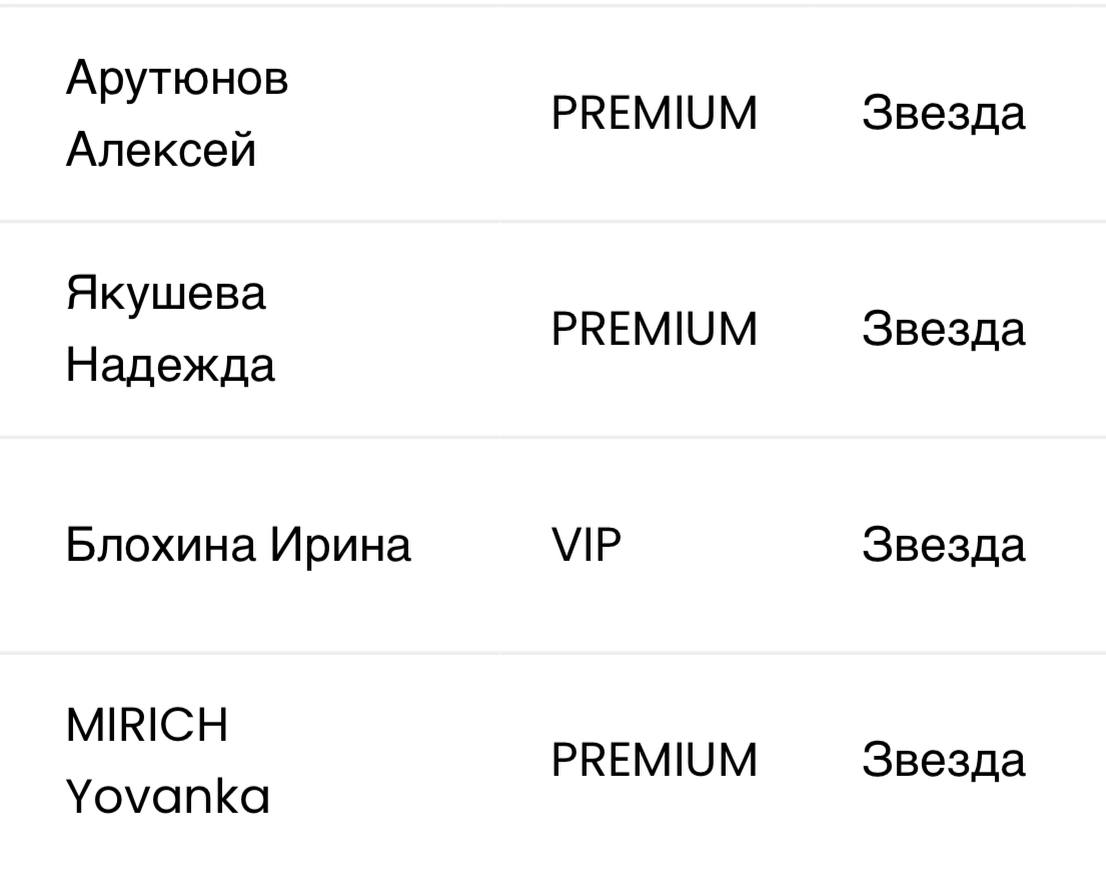Click PREMIUM in the Якушева Надежда row

(654, 329)
